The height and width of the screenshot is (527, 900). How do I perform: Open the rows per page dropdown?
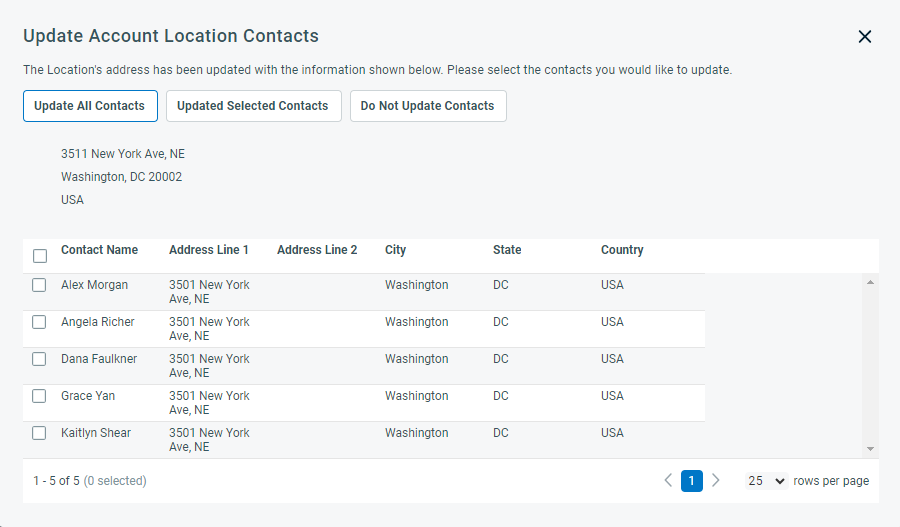click(x=766, y=480)
